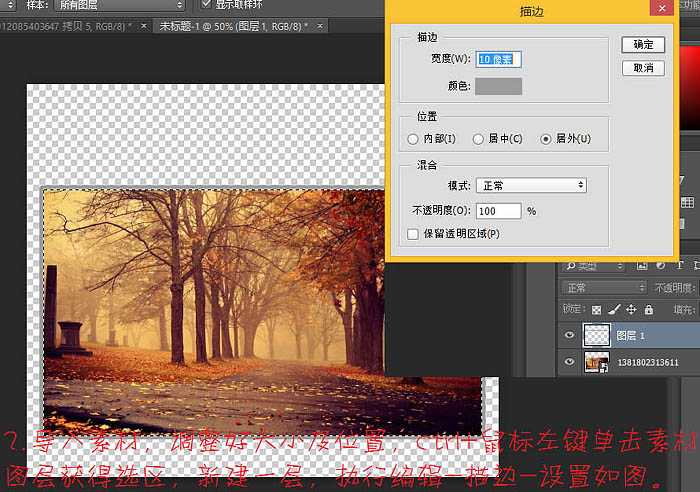Image resolution: width=700 pixels, height=492 pixels.
Task: Enable the 保留透明区域(P) checkbox
Action: (412, 234)
